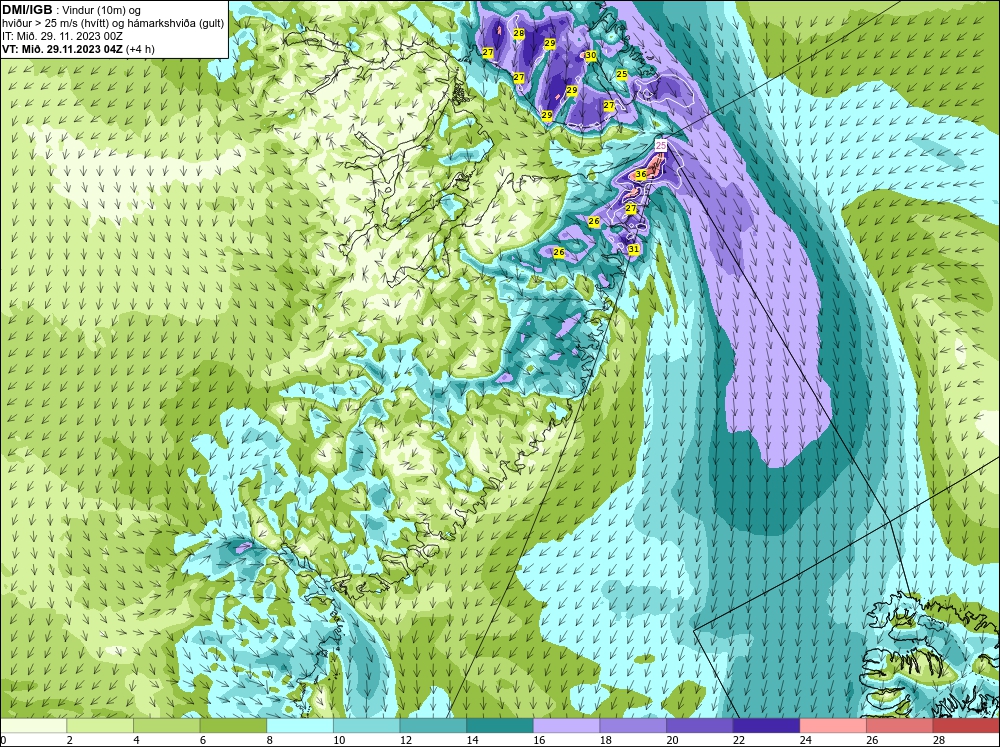The width and height of the screenshot is (1000, 747).
Task: Click the 'IT: Mið. 29. 11. 2023 00Z' line
Action: click(x=62, y=36)
